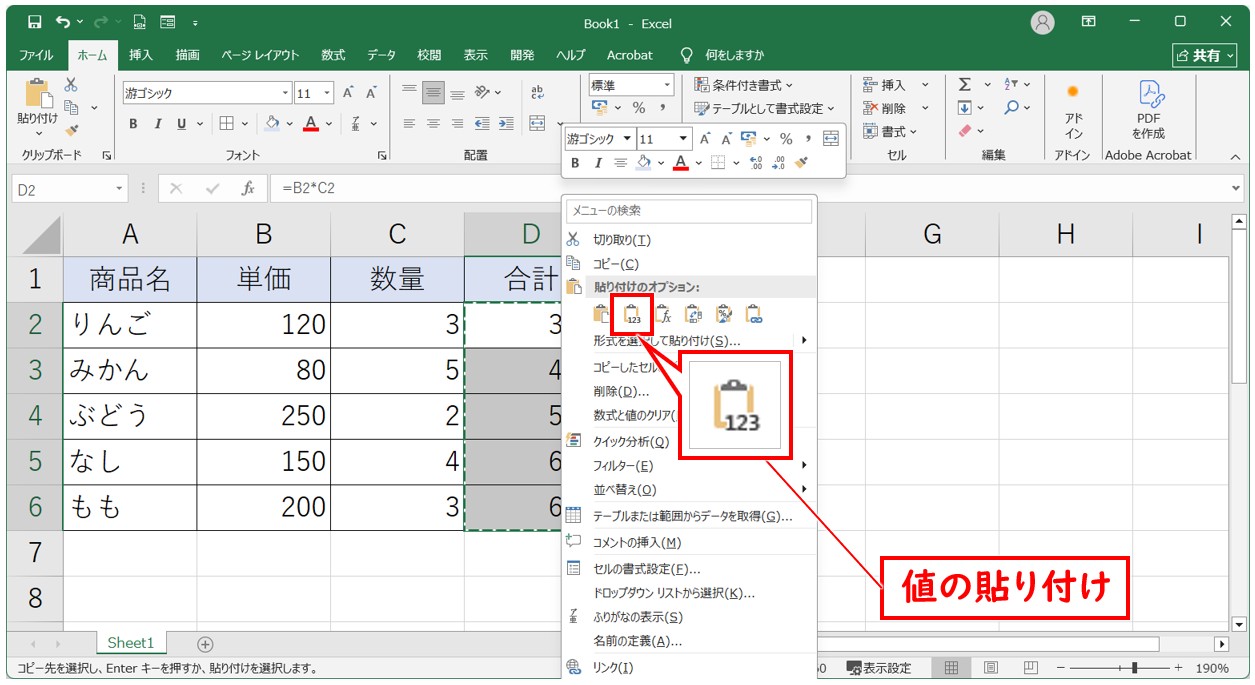Select セルの書式設定(F)... from context menu
This screenshot has width=1255, height=685.
click(646, 569)
